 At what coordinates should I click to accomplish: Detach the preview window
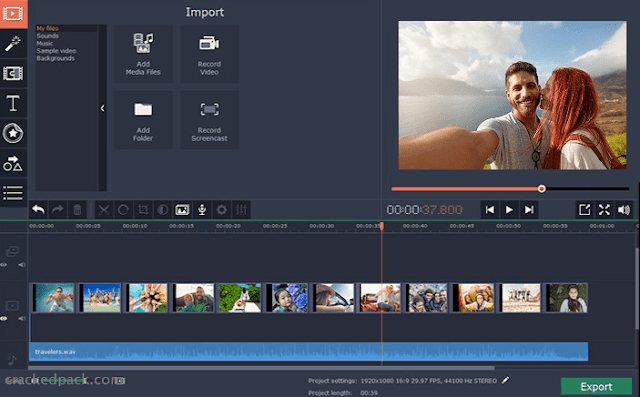pos(584,210)
